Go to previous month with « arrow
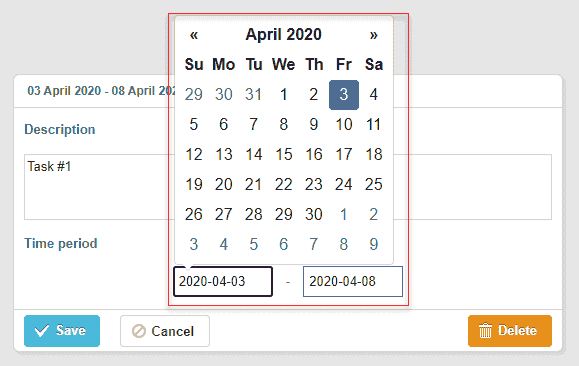The image size is (579, 366). coord(193,35)
